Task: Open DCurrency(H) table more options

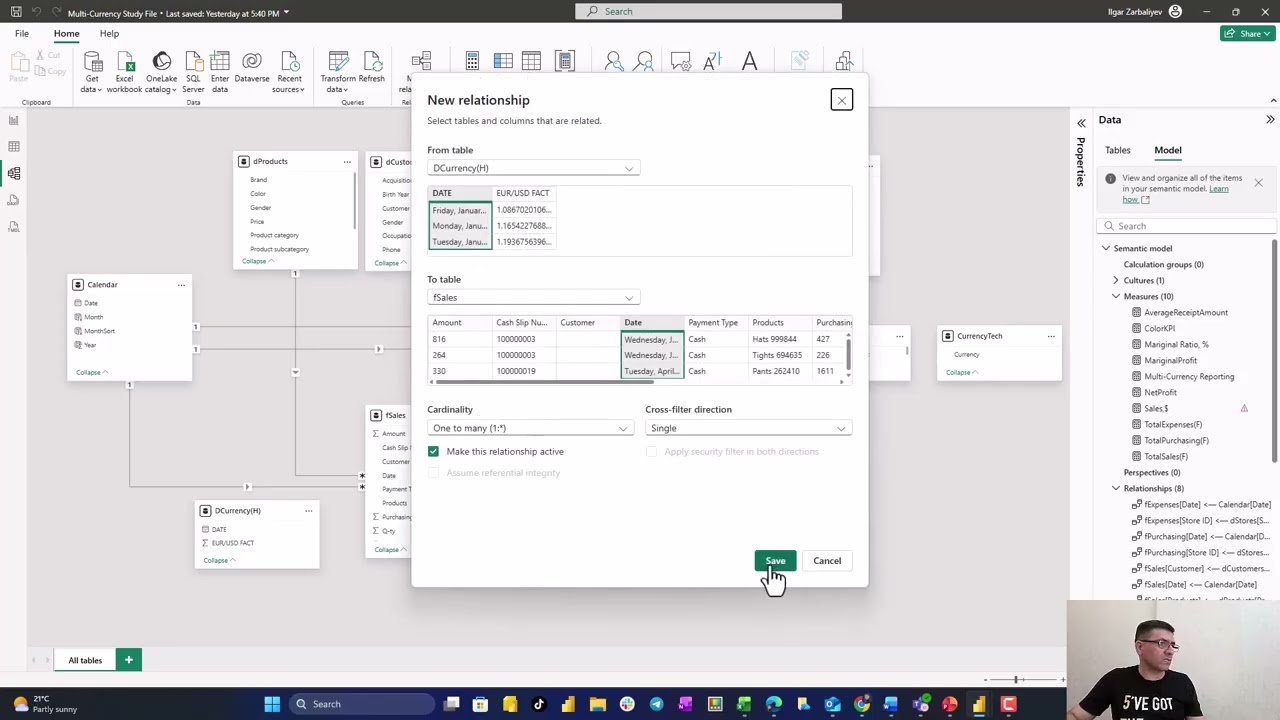Action: pos(308,511)
